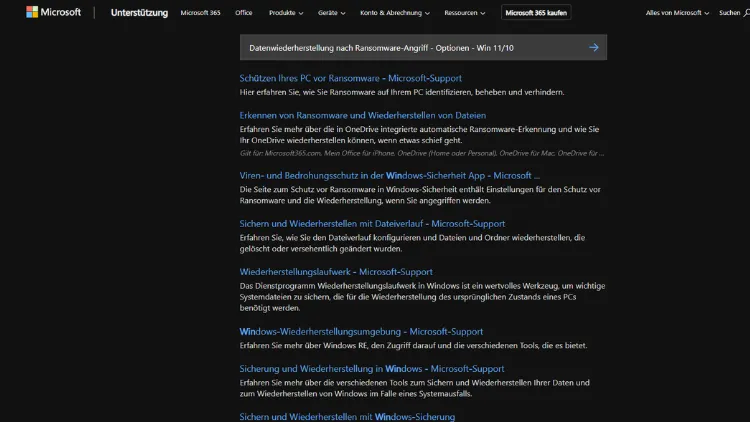Open Schützen Ihres PC vor Ransomware link
Image resolution: width=750 pixels, height=422 pixels.
351,78
